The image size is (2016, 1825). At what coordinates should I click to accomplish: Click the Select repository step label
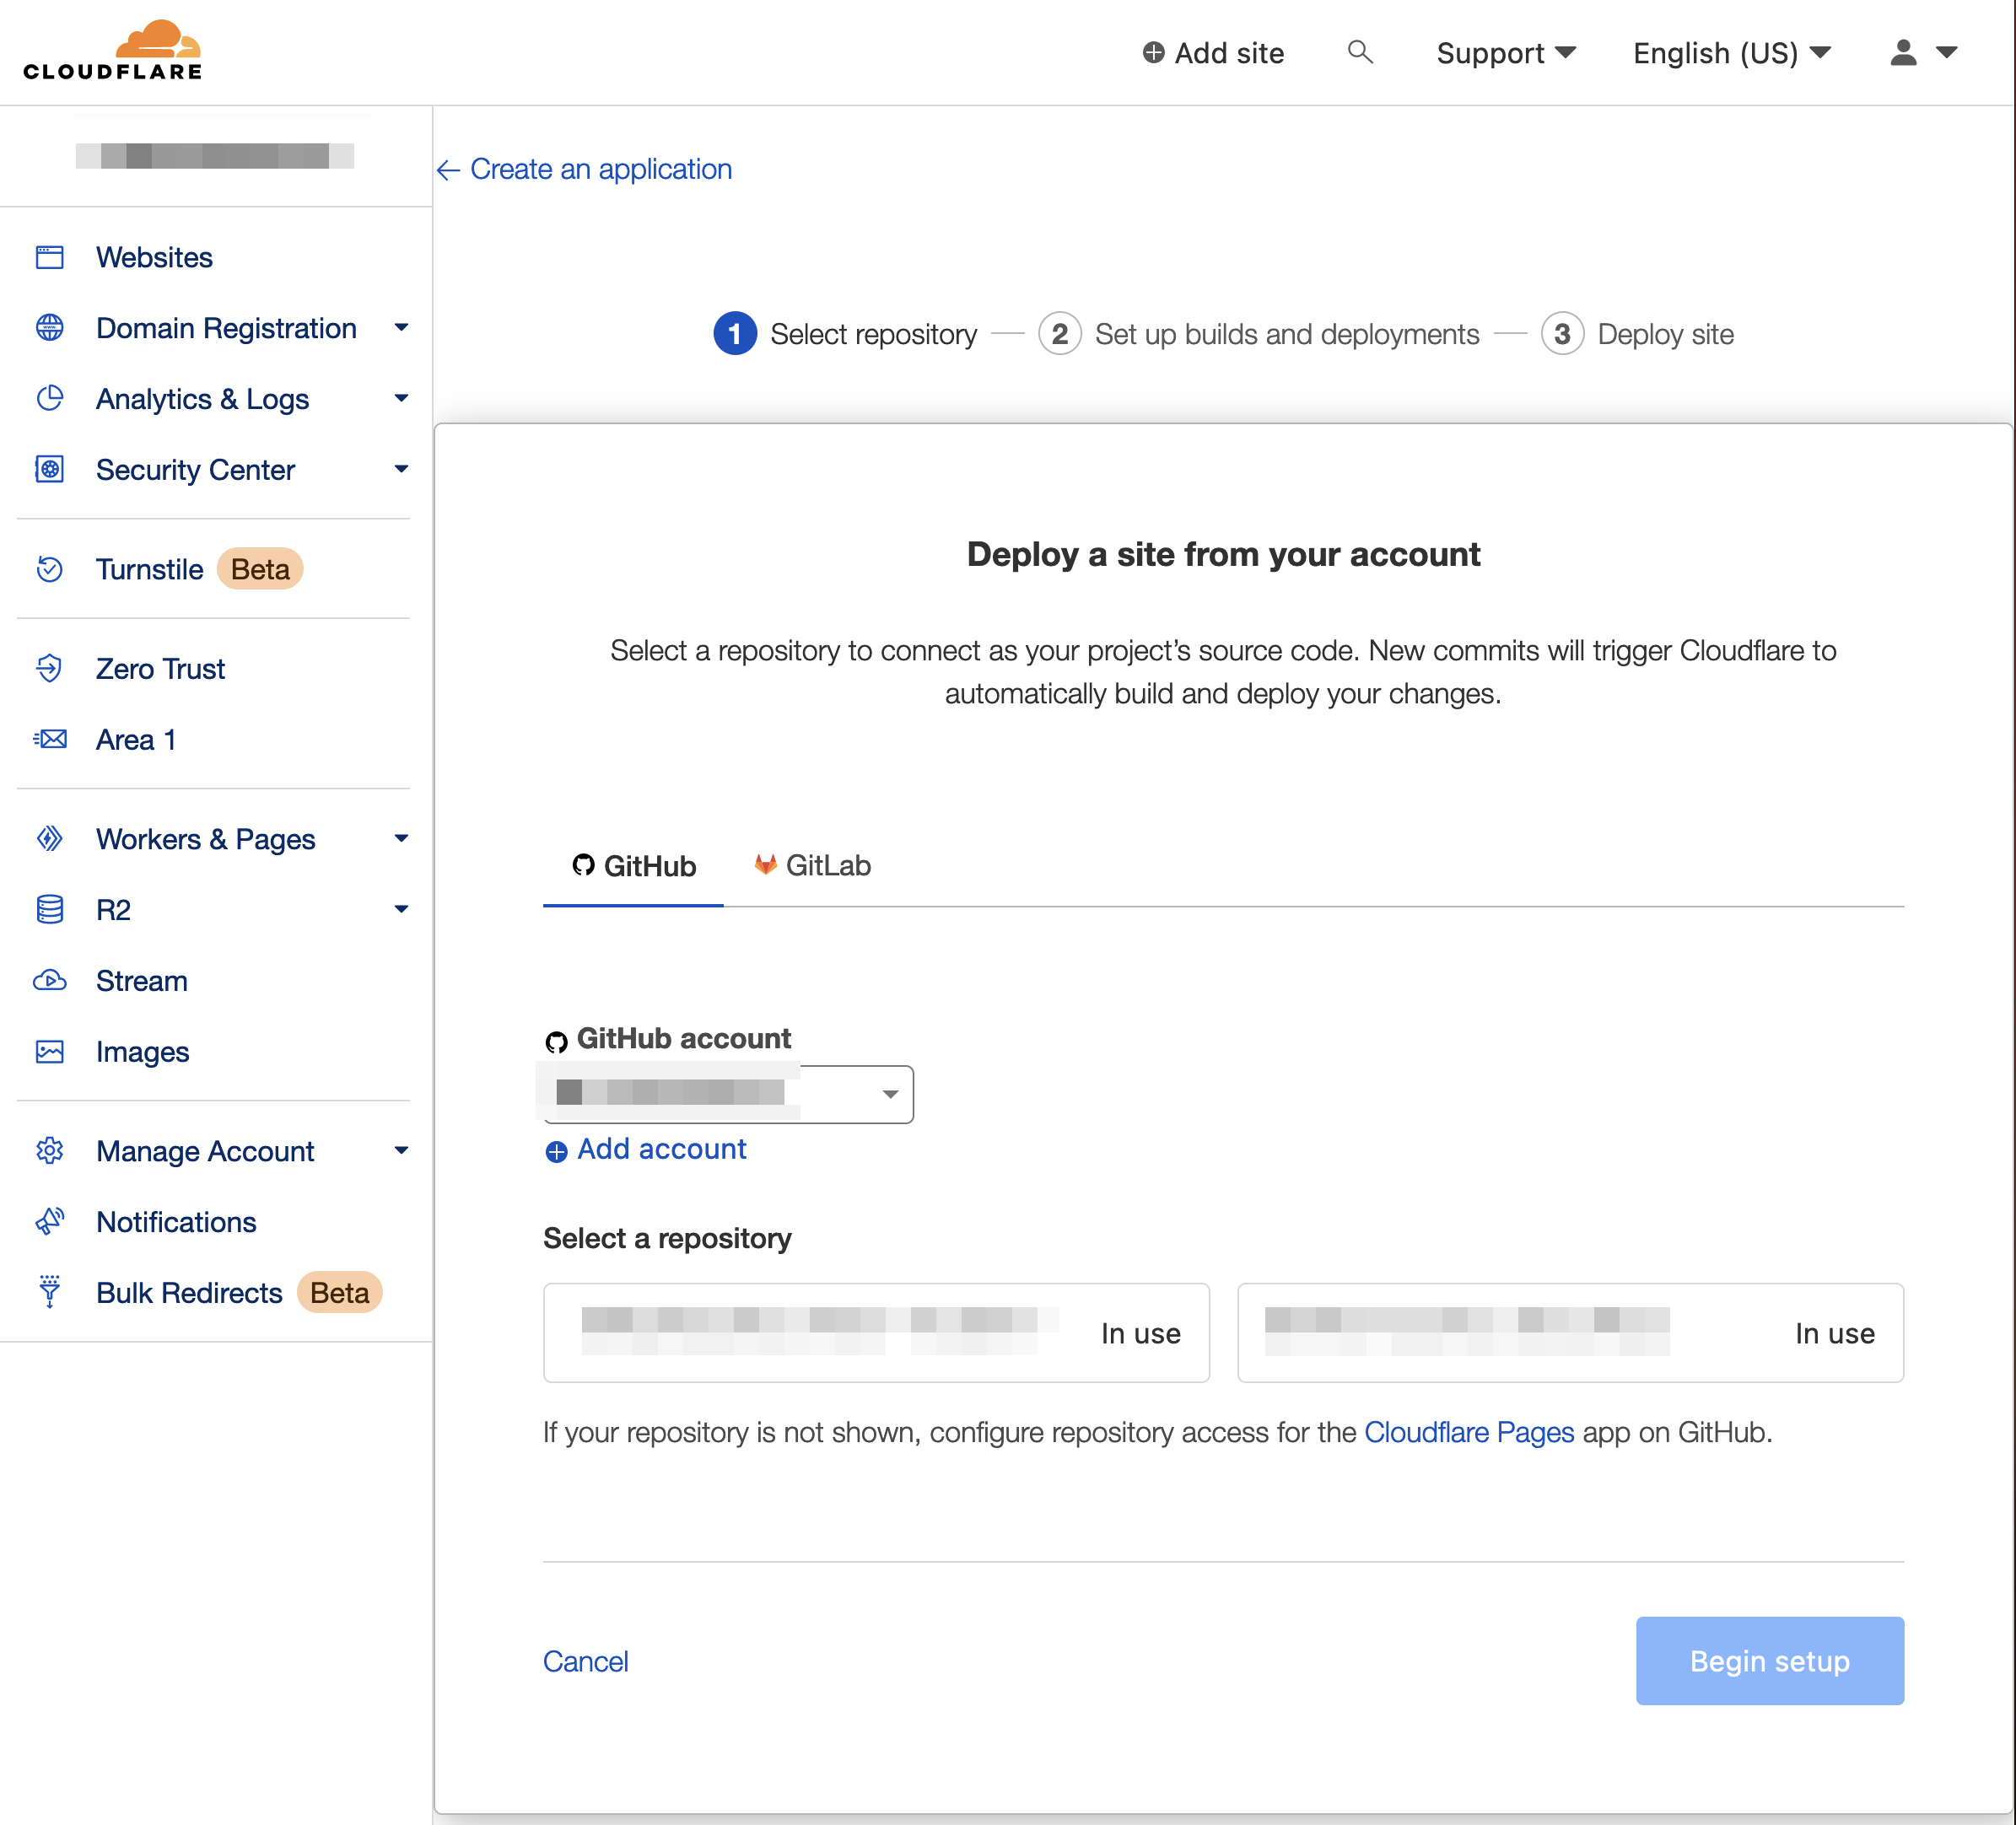[x=874, y=334]
